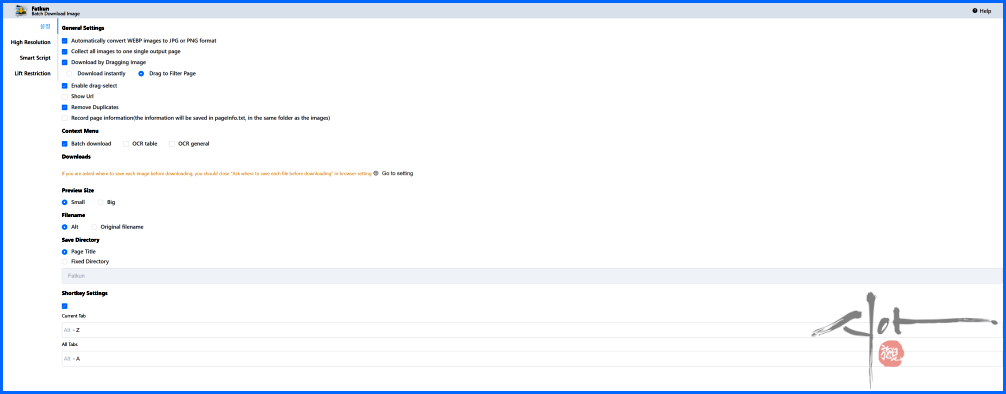1006x394 pixels.
Task: Click the Context Menu heading
Action: 80,131
